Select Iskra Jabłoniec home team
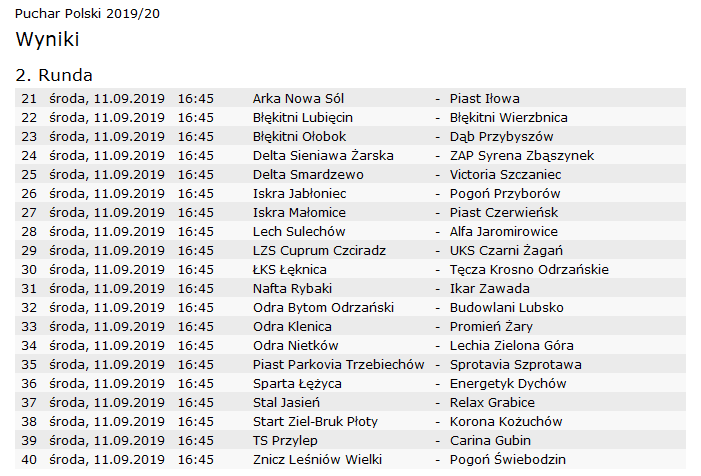 pos(300,194)
